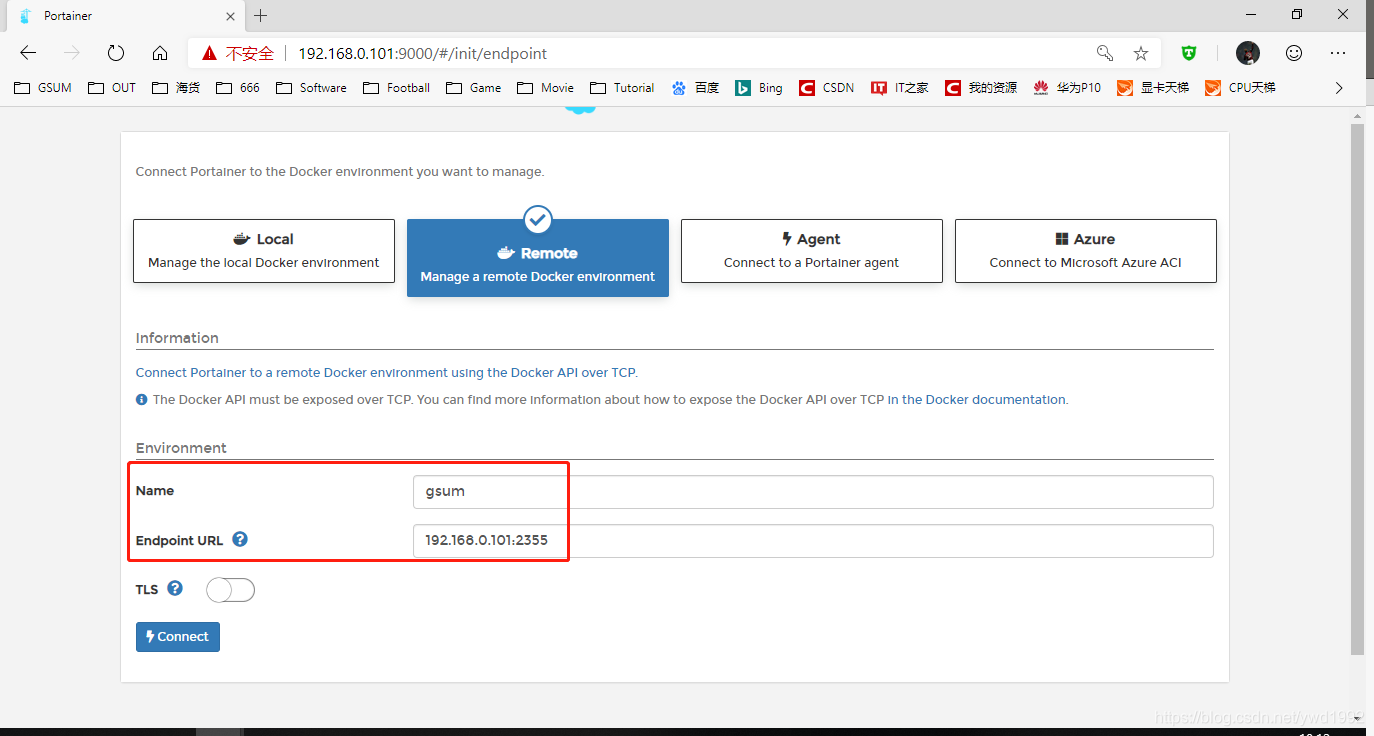Open the Game bookmark folder
The width and height of the screenshot is (1374, 736).
pyautogui.click(x=474, y=87)
